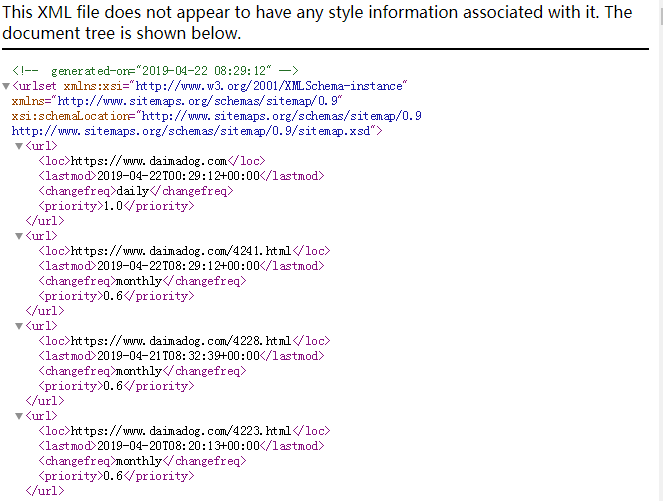Click the priority value 1.0

(113, 206)
